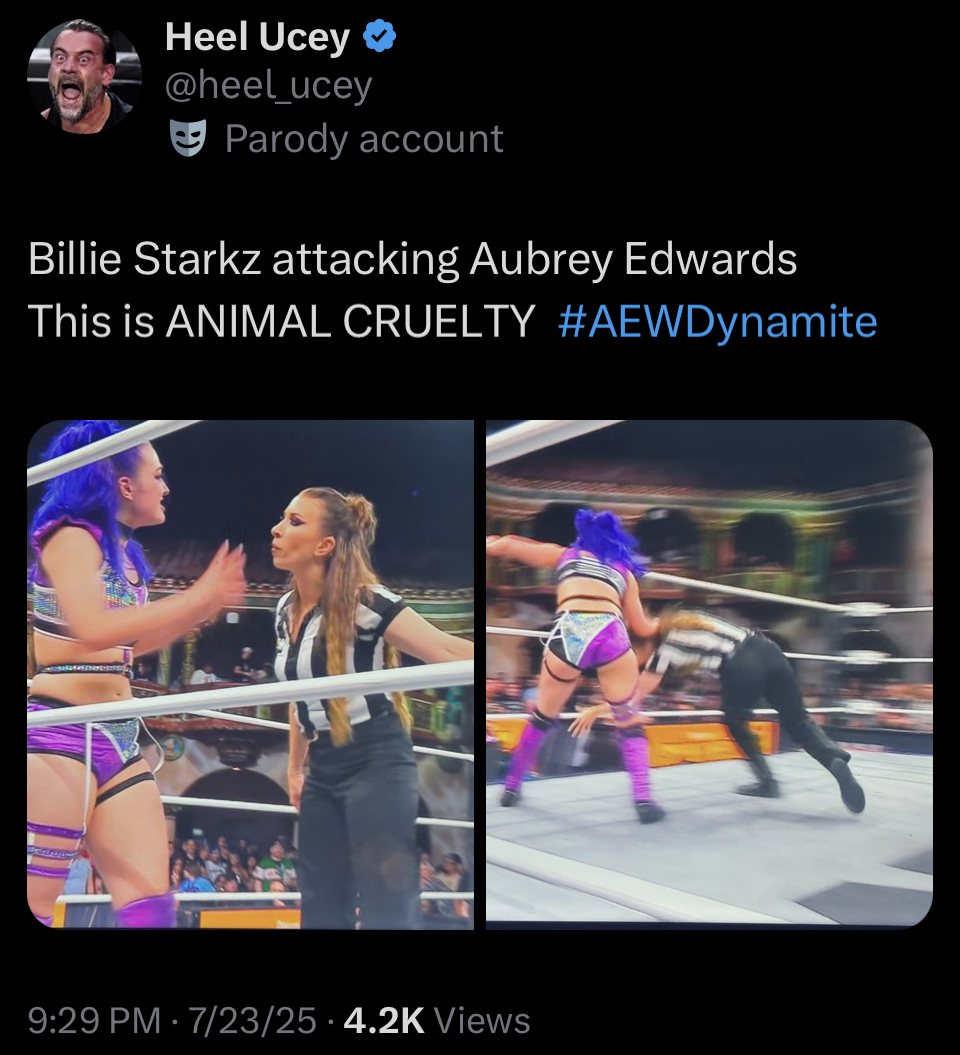Click the blue verified checkmark badge
The width and height of the screenshot is (960, 1055).
(x=380, y=36)
